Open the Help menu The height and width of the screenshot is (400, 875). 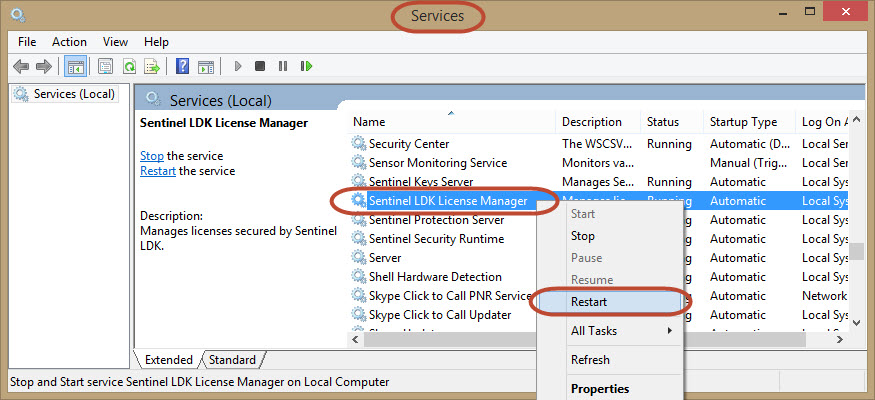tap(156, 42)
